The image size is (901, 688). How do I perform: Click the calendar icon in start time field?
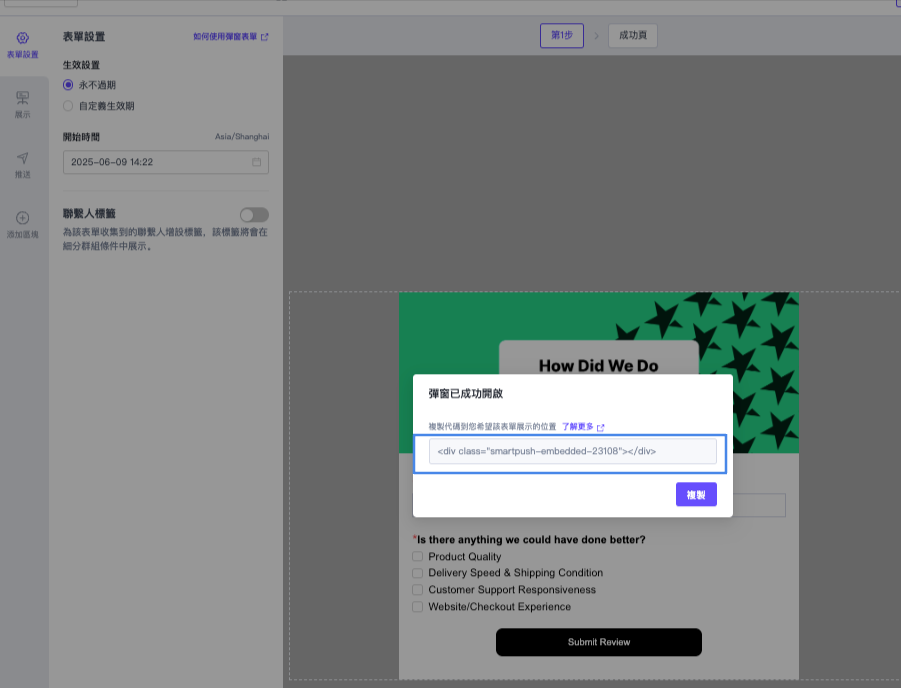click(x=257, y=162)
